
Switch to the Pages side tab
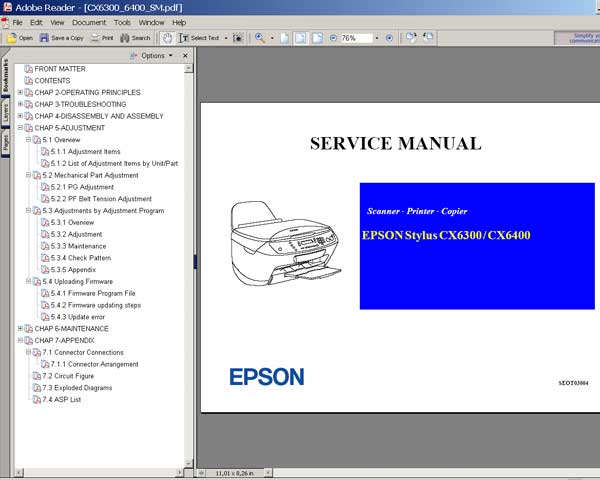[5, 144]
